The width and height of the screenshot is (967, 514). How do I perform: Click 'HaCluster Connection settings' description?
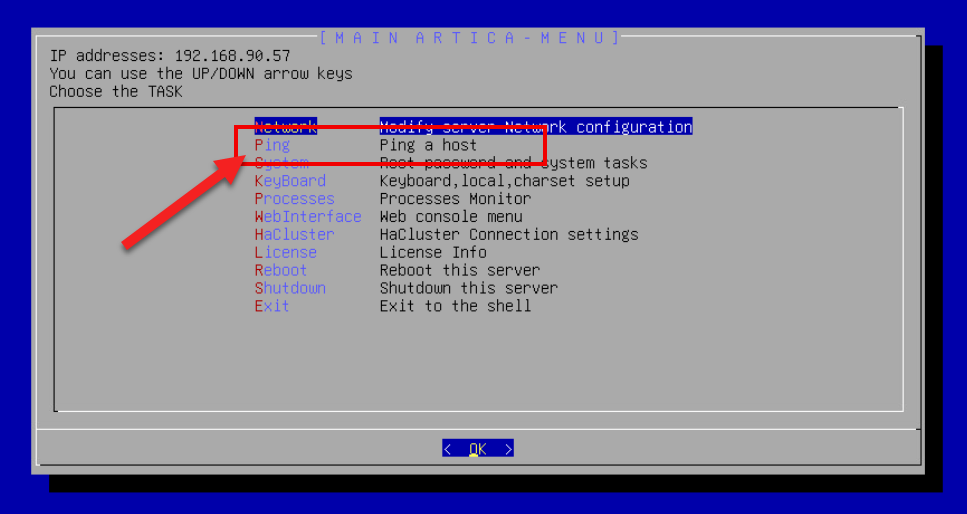pyautogui.click(x=509, y=234)
